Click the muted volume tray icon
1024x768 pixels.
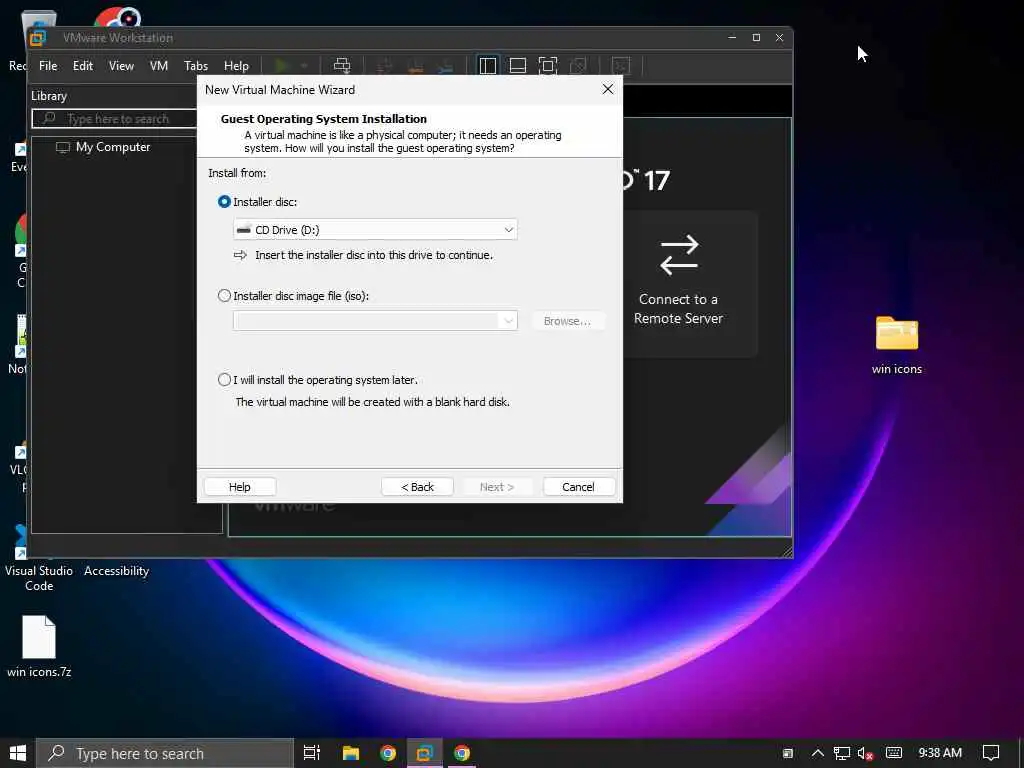pos(865,753)
